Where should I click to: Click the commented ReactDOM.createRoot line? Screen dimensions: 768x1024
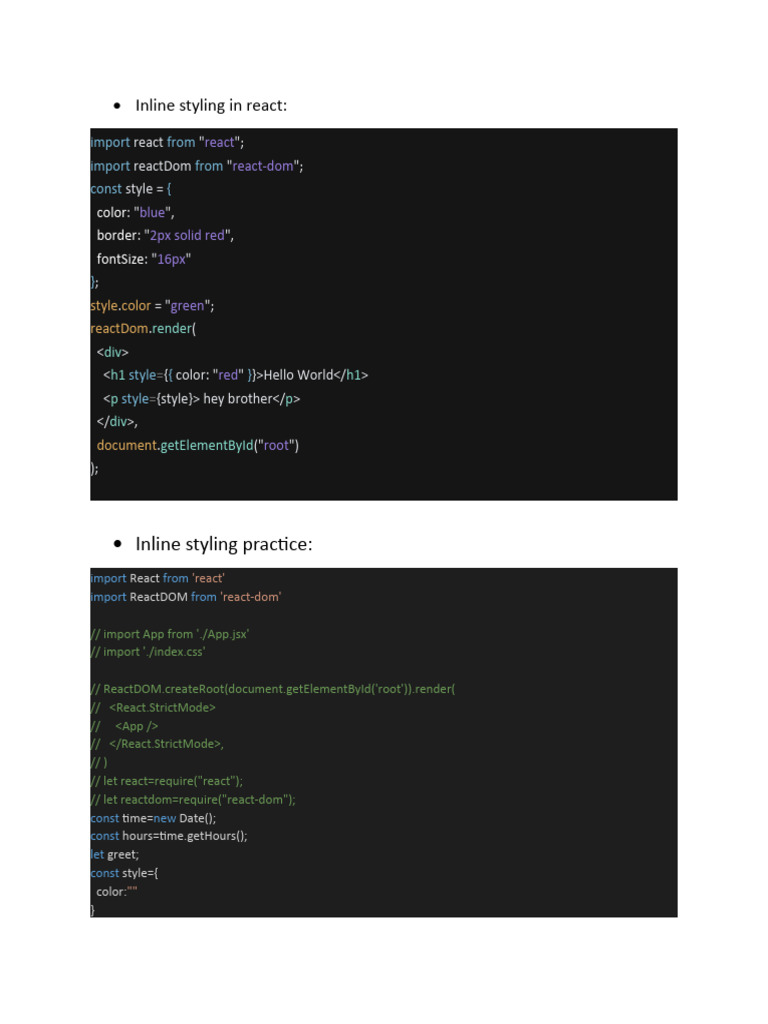(272, 689)
